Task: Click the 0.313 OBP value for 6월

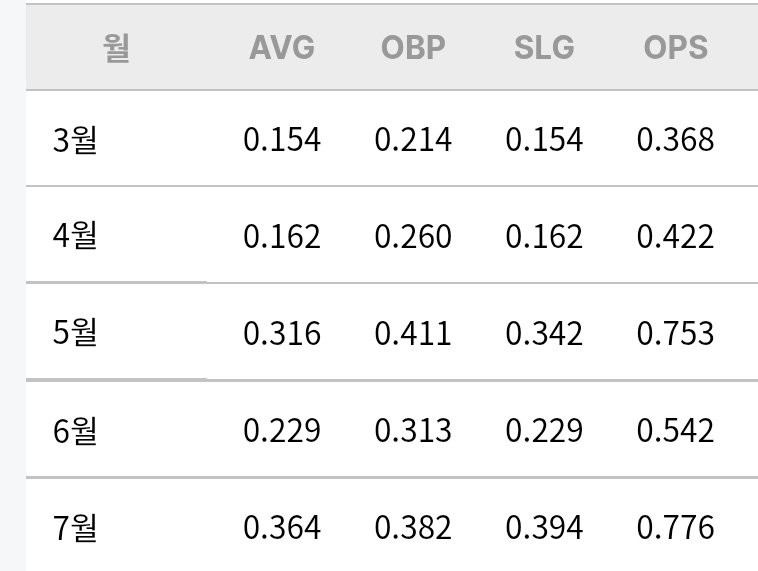Action: [x=413, y=430]
